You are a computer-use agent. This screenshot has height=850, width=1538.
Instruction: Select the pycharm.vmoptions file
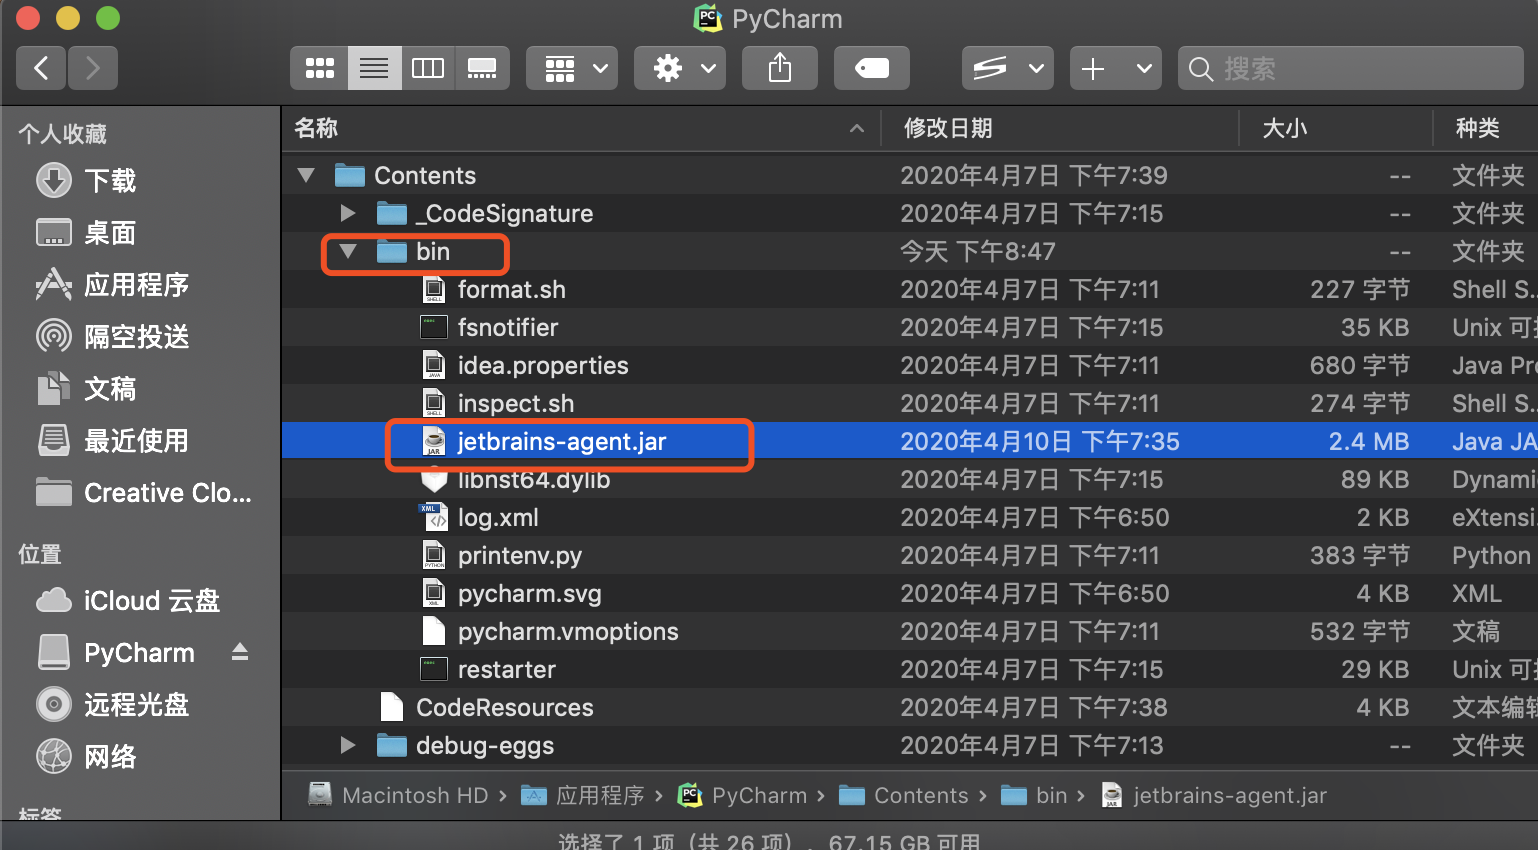coord(910,632)
